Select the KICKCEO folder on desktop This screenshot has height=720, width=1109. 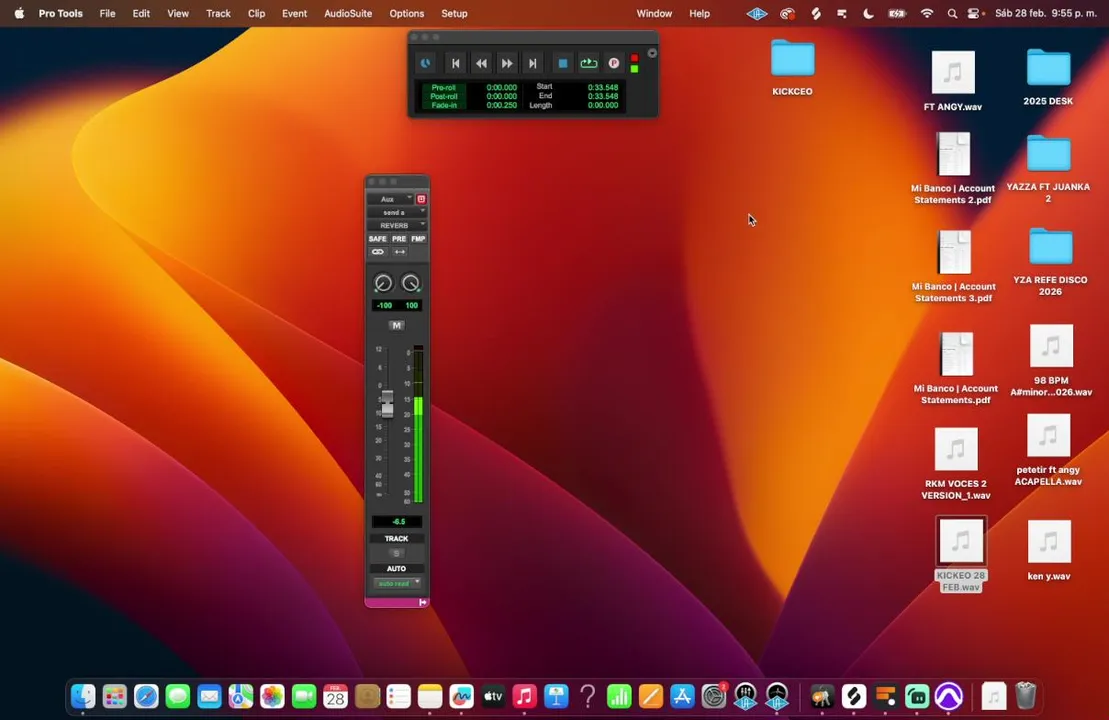point(792,67)
